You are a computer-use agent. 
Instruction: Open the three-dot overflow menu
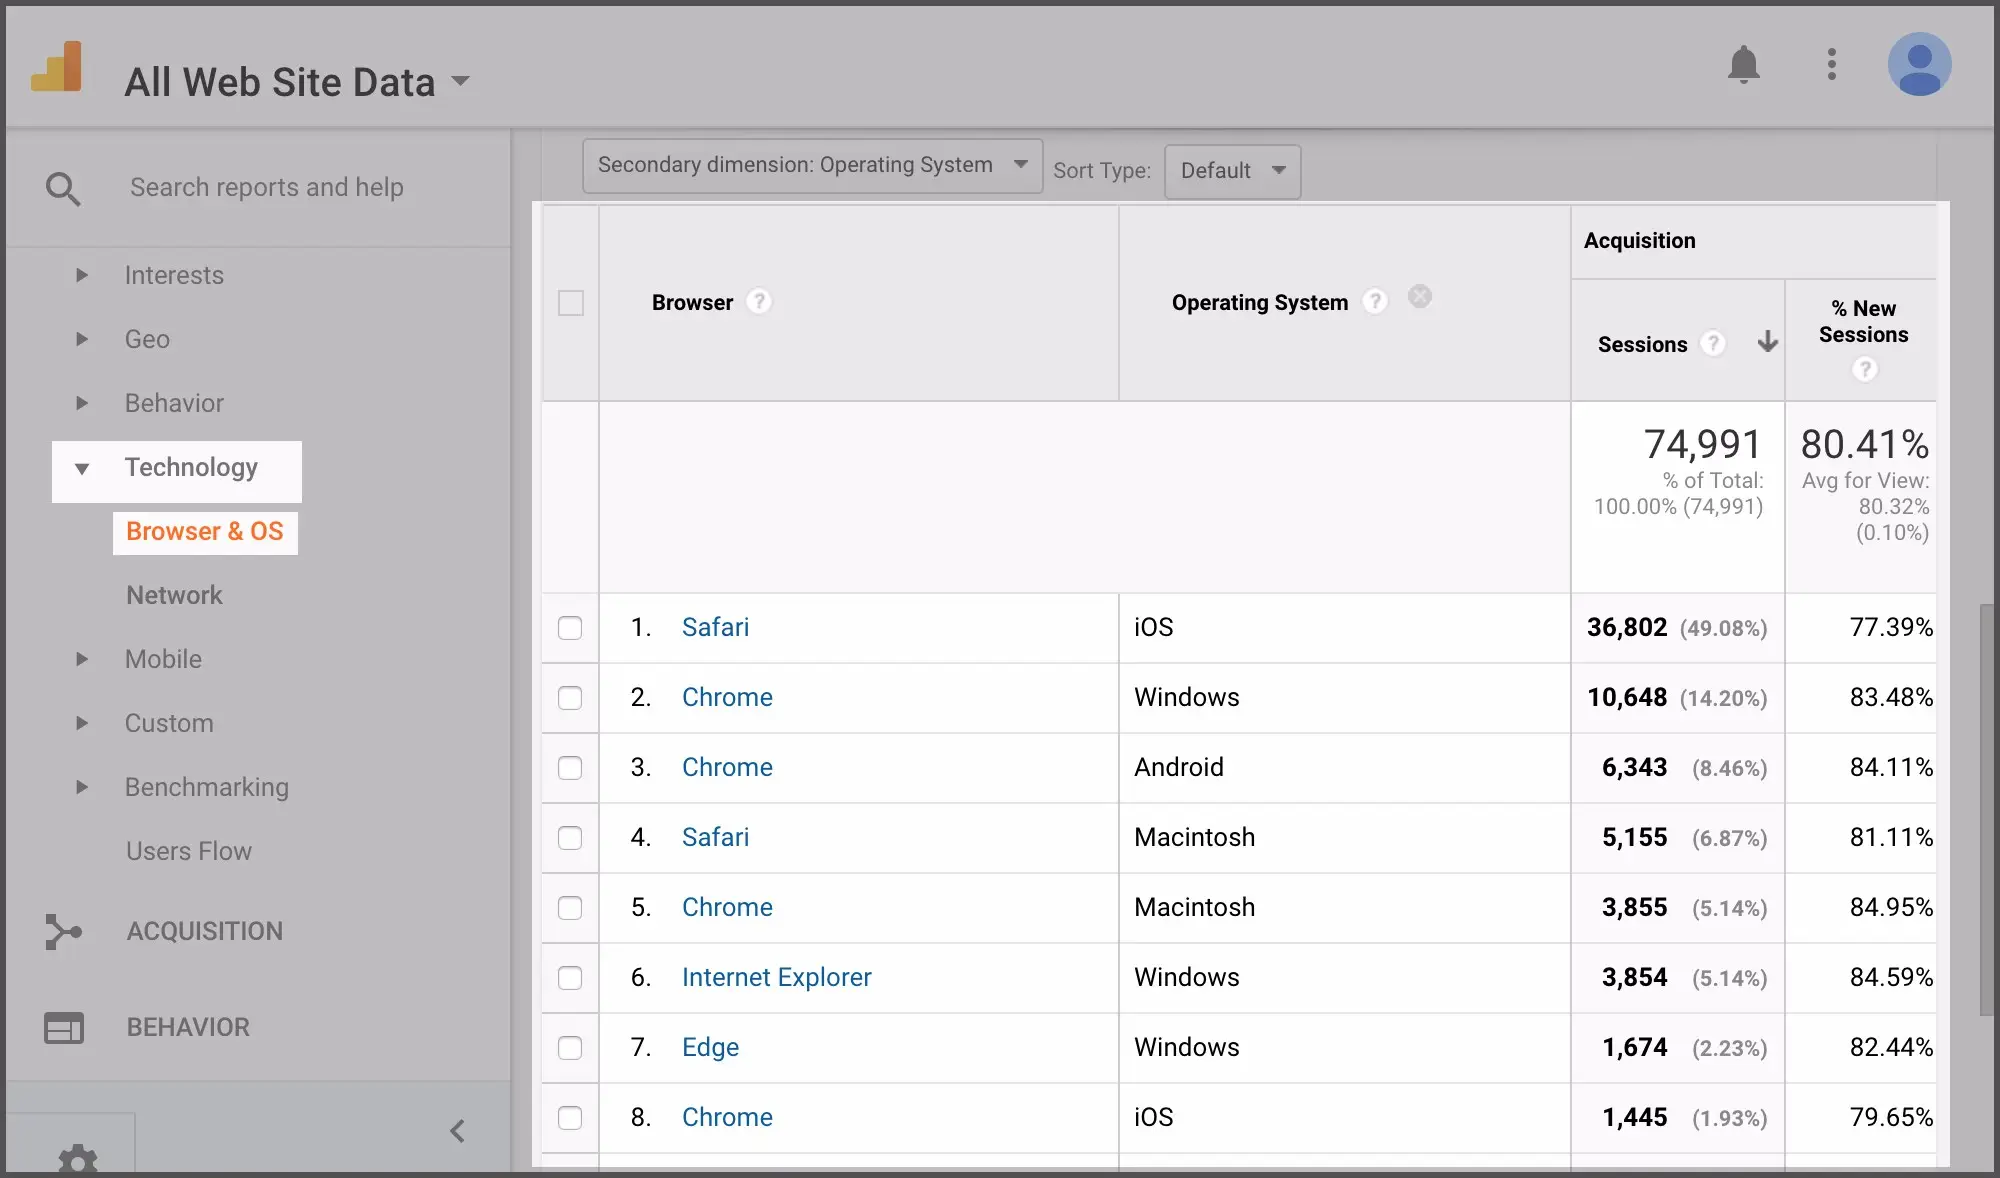[1831, 64]
